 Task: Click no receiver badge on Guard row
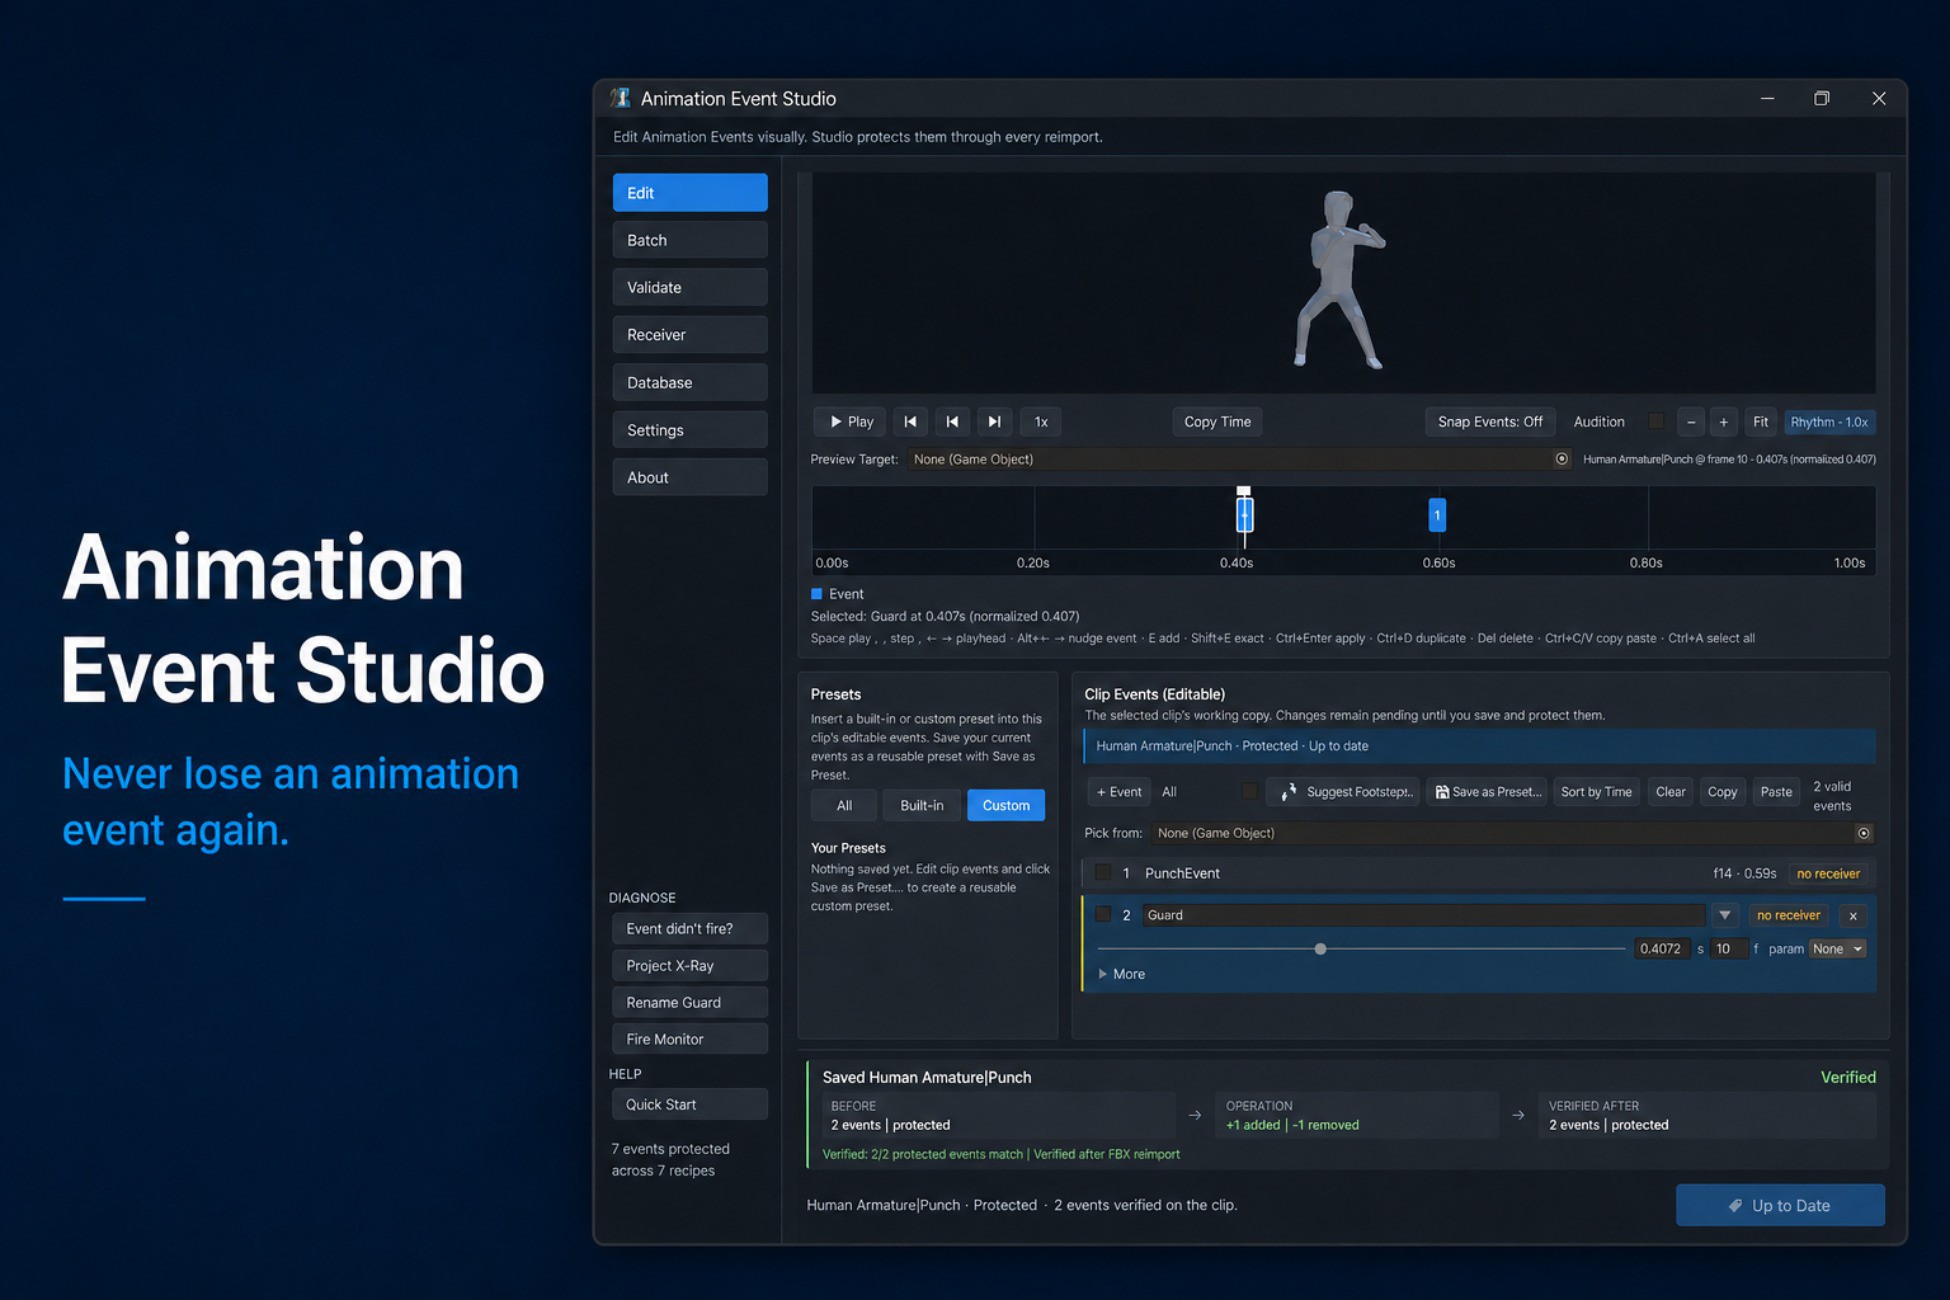pos(1788,915)
